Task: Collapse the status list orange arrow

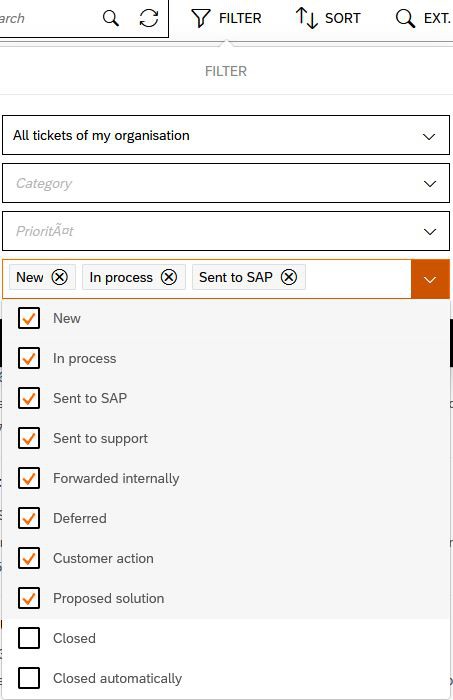Action: point(430,279)
